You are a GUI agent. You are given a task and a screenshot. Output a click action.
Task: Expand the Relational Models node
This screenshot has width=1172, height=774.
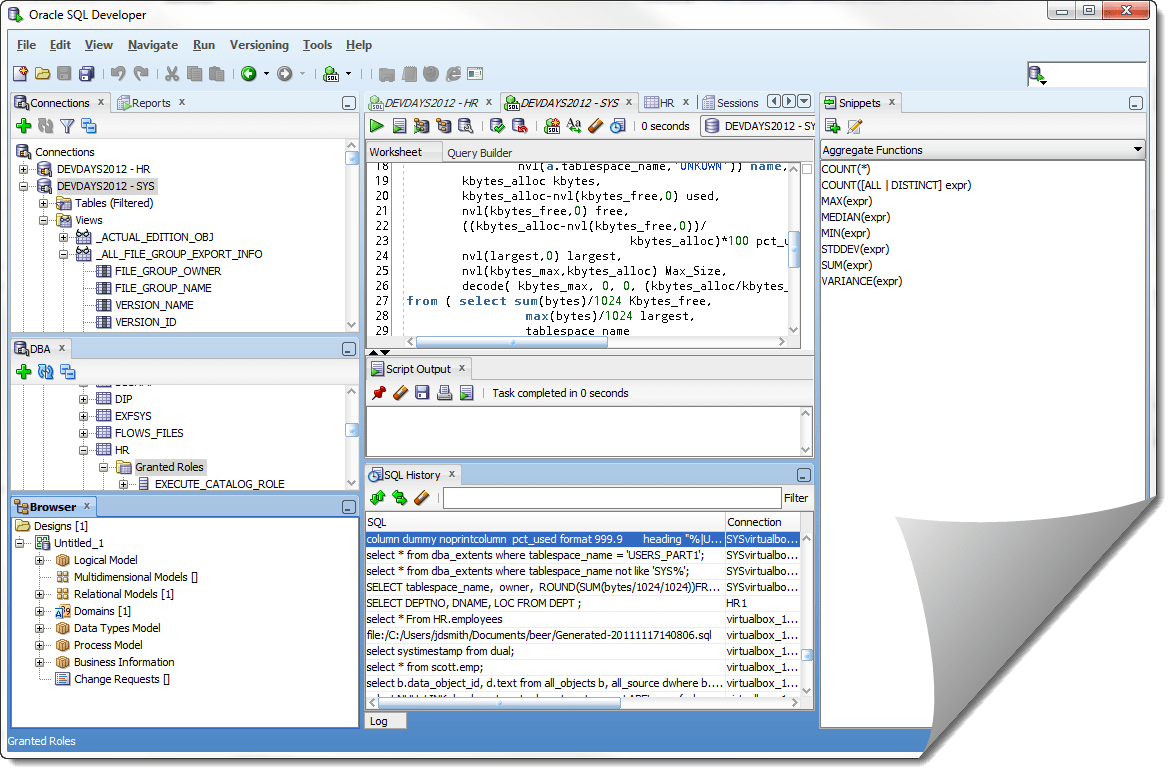[x=39, y=594]
